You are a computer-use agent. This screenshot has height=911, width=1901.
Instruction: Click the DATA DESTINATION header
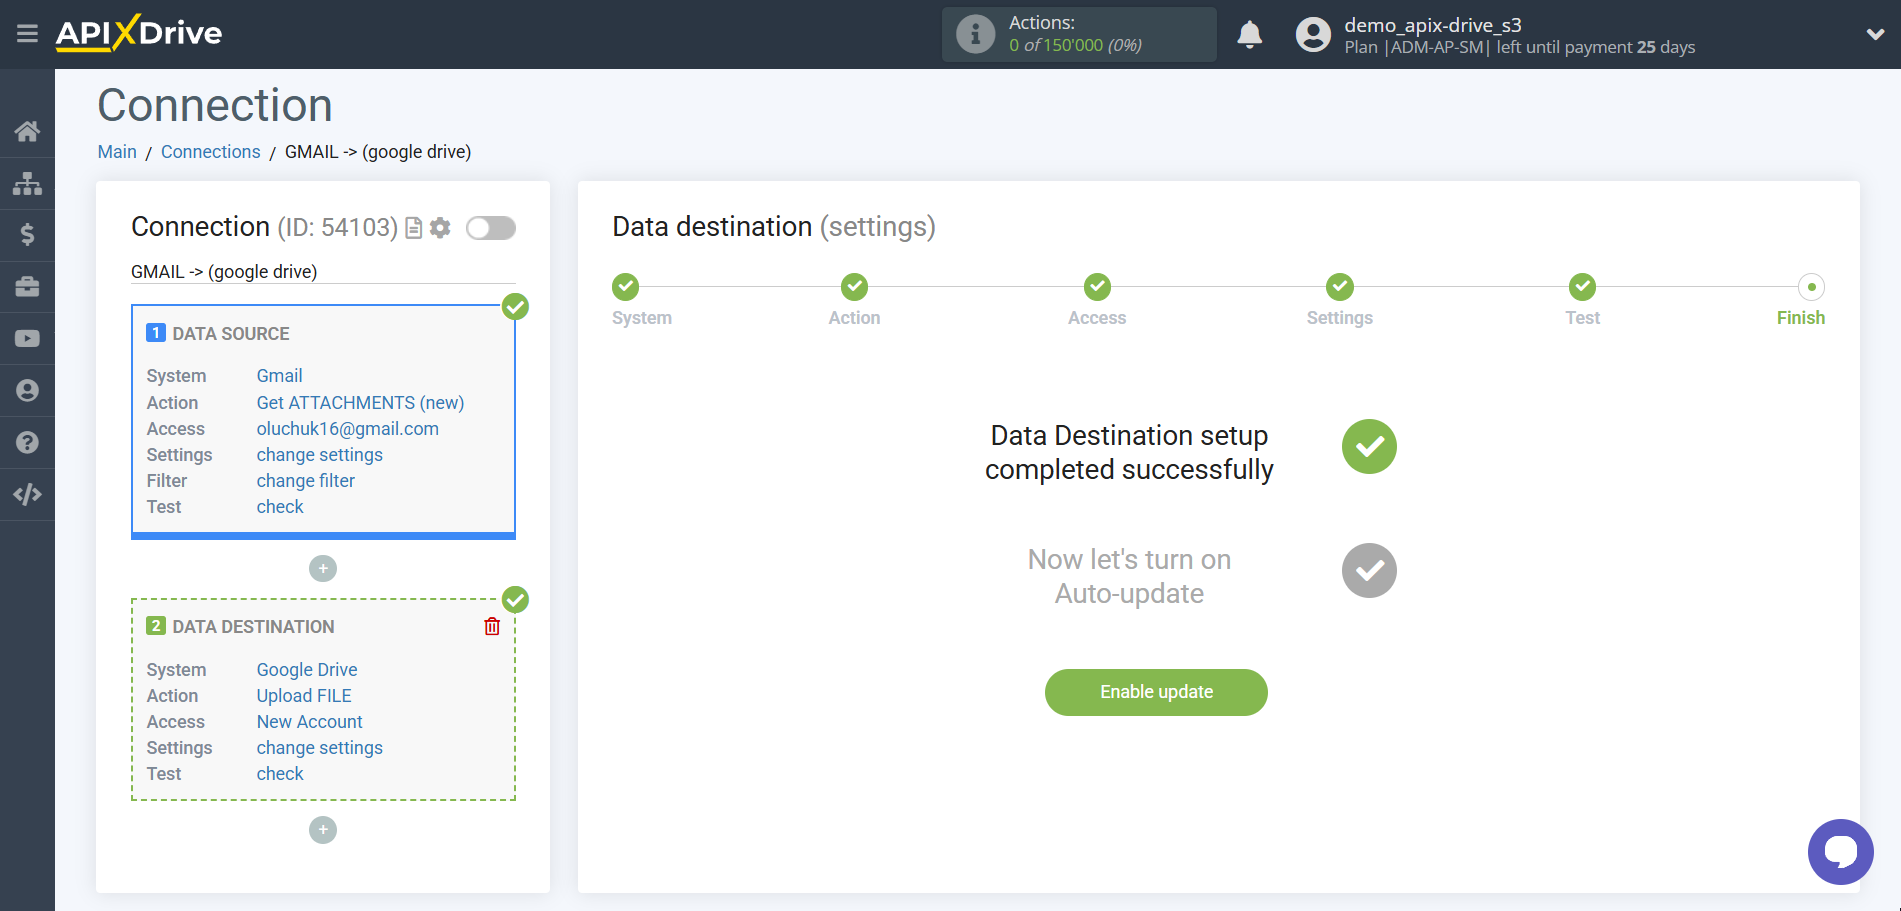click(253, 627)
